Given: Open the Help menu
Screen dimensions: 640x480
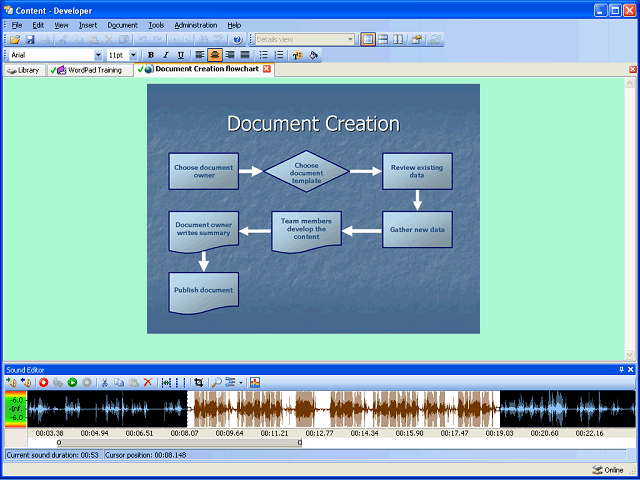Looking at the screenshot, I should (234, 25).
